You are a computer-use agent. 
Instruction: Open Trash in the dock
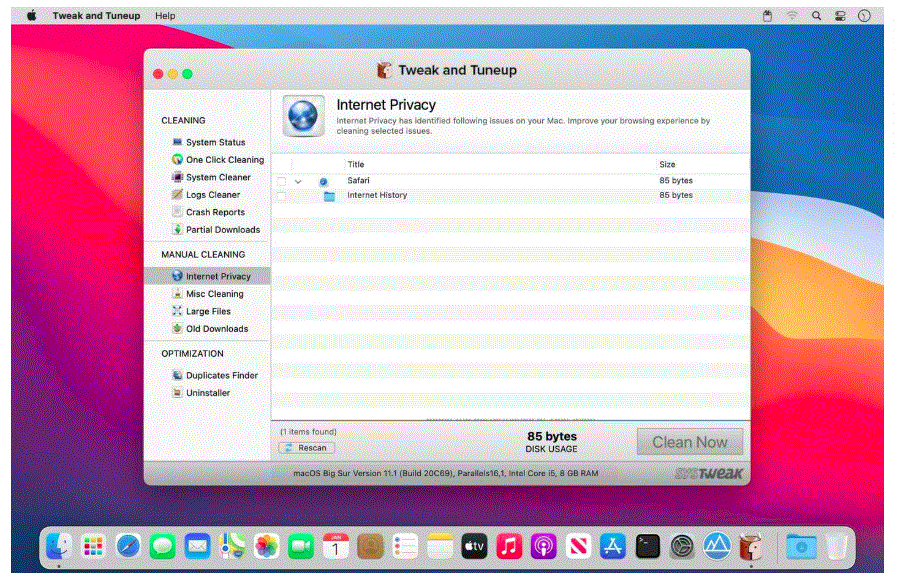click(x=837, y=546)
